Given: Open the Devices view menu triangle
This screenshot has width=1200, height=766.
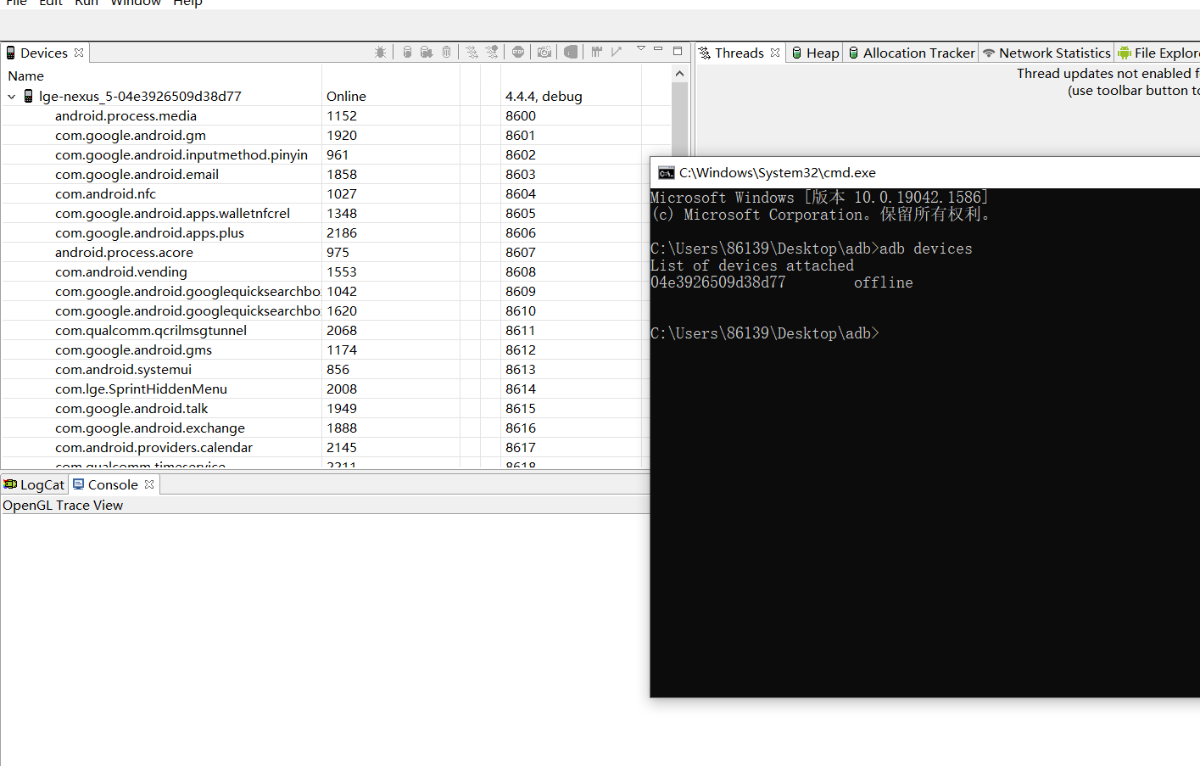Looking at the screenshot, I should point(641,49).
